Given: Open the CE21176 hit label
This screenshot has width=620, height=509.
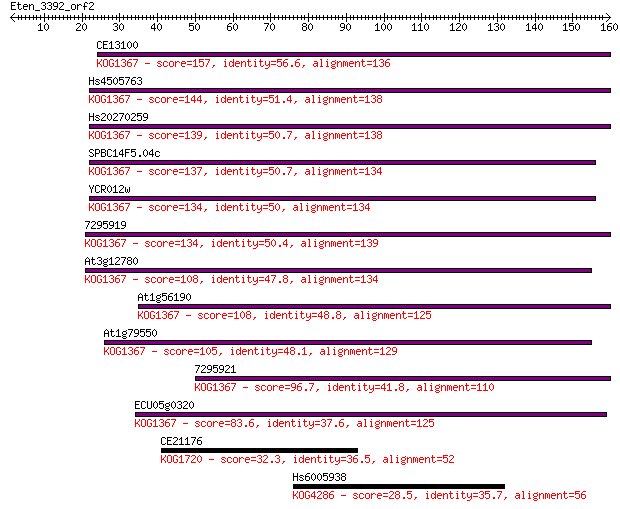Looking at the screenshot, I should point(181,441).
